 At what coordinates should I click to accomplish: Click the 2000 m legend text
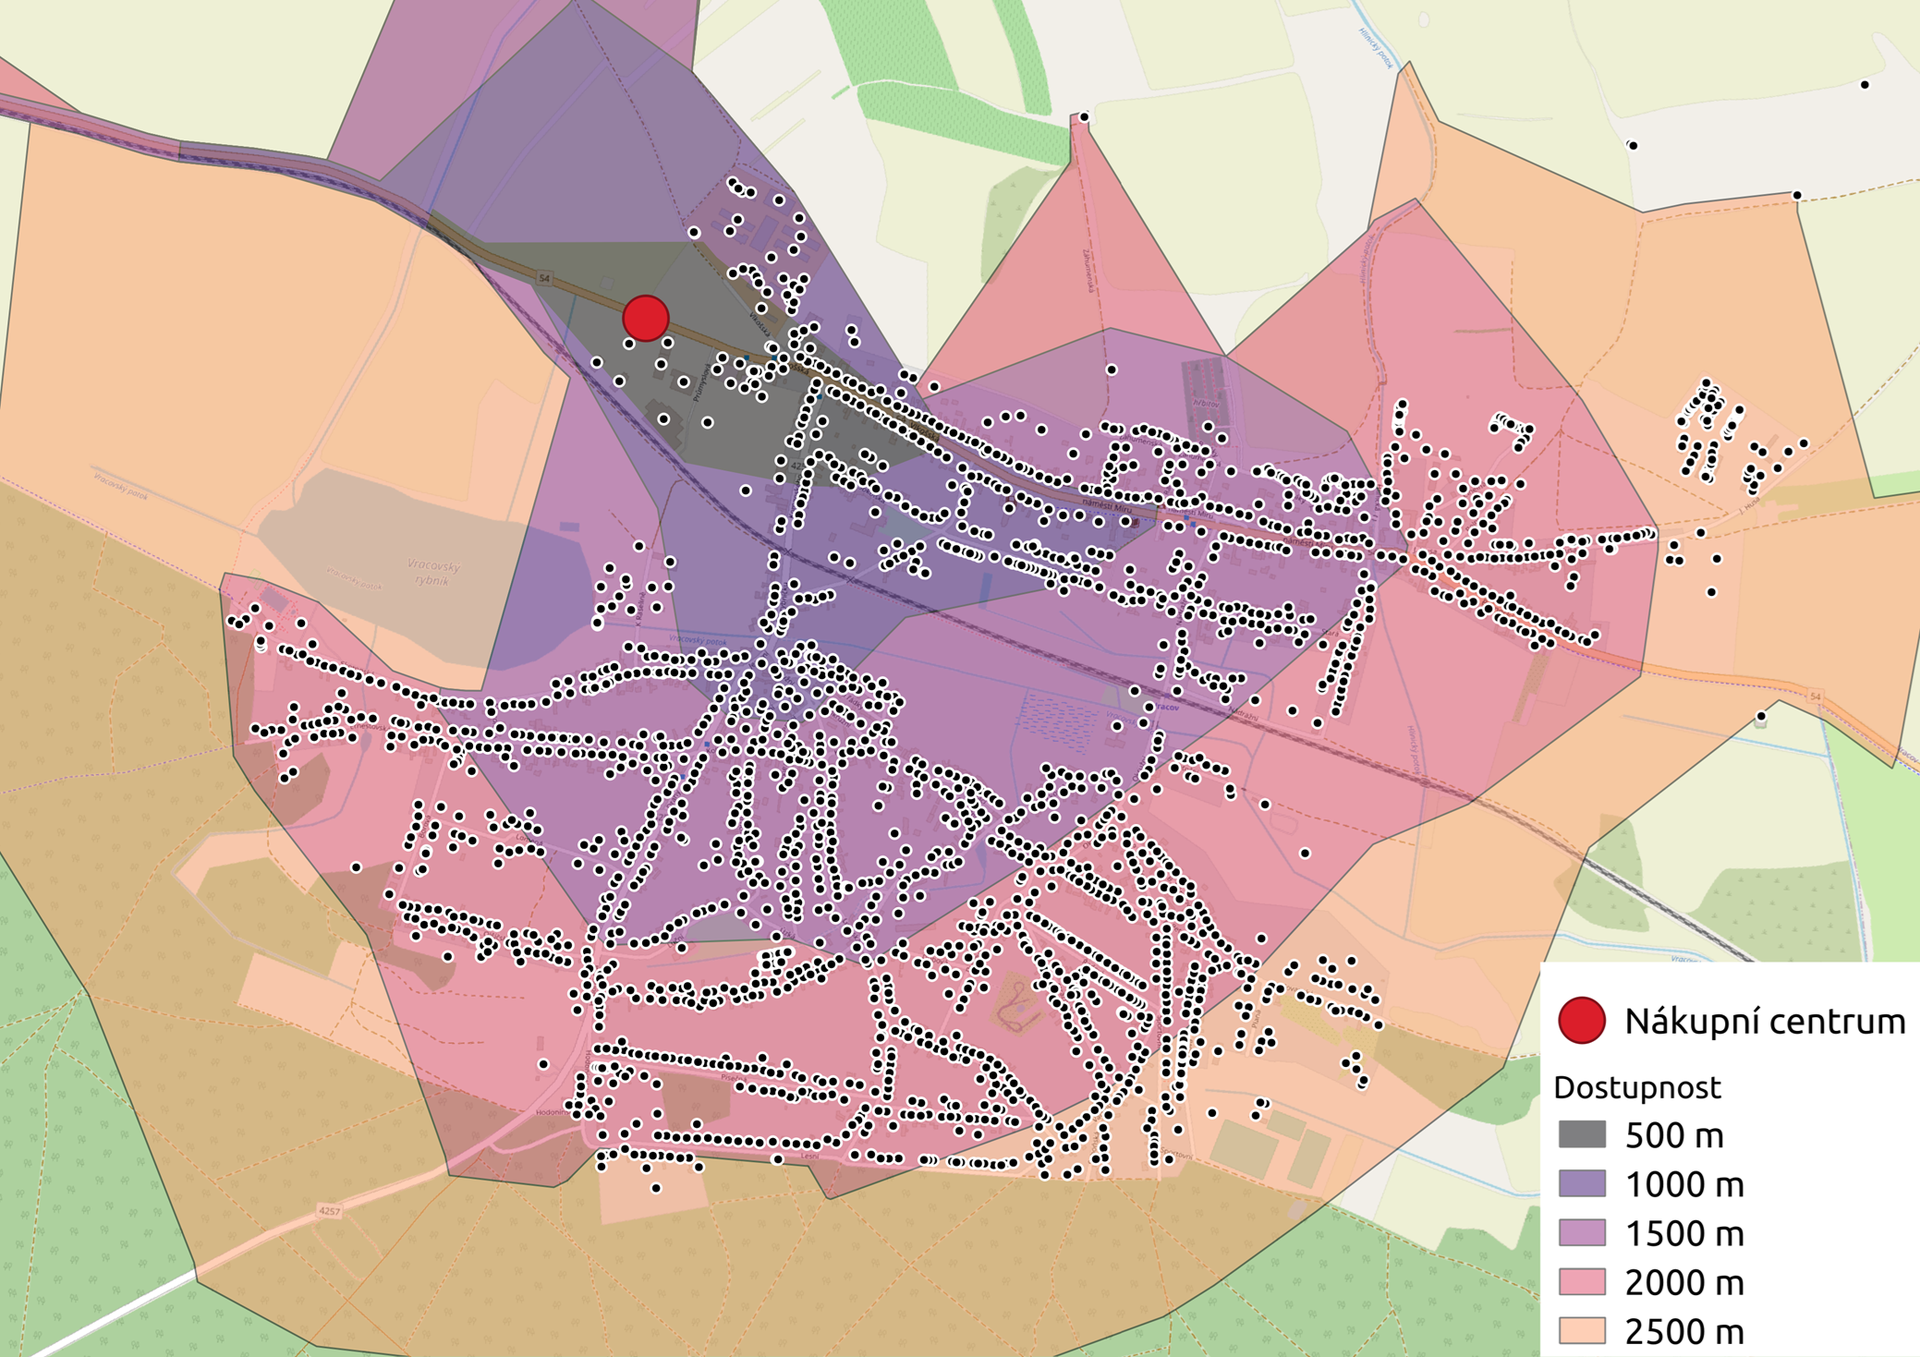[1684, 1282]
